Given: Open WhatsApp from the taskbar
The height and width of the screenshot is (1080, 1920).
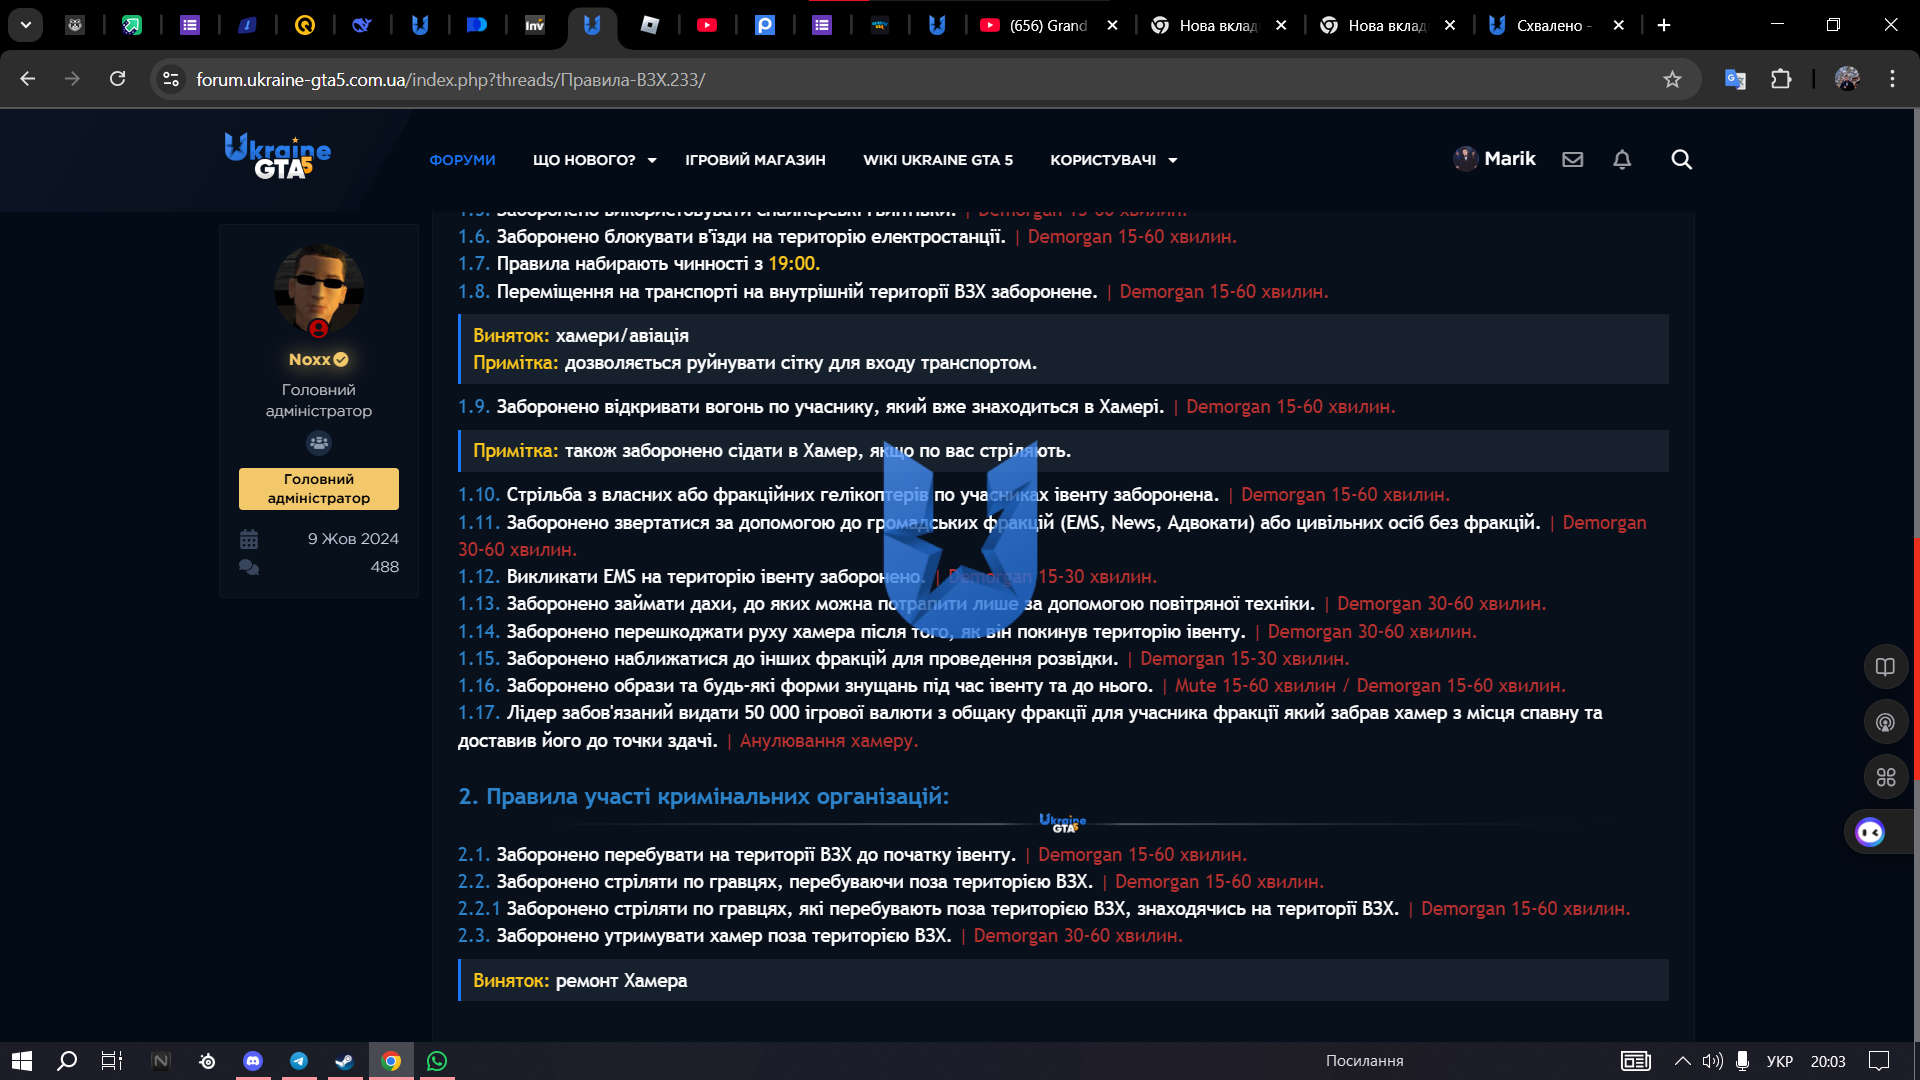Looking at the screenshot, I should coord(437,1060).
